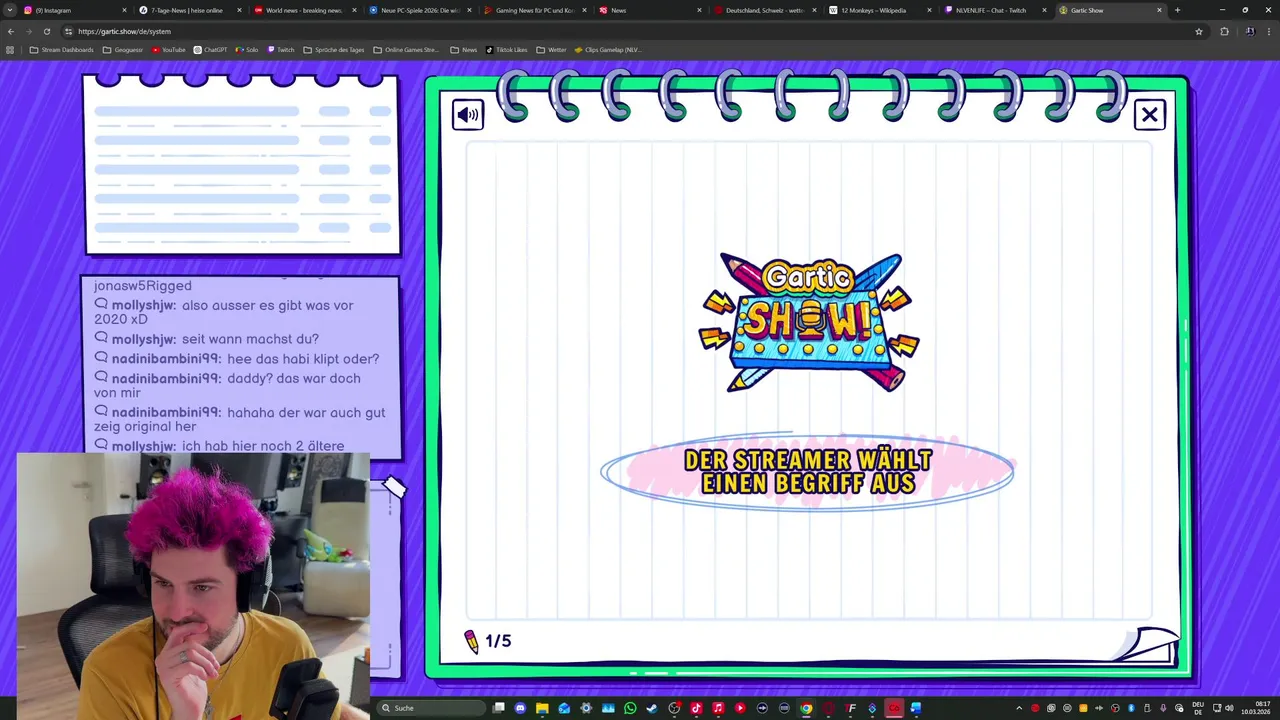Bookmark this page with the star icon
The image size is (1280, 720).
[x=1198, y=31]
